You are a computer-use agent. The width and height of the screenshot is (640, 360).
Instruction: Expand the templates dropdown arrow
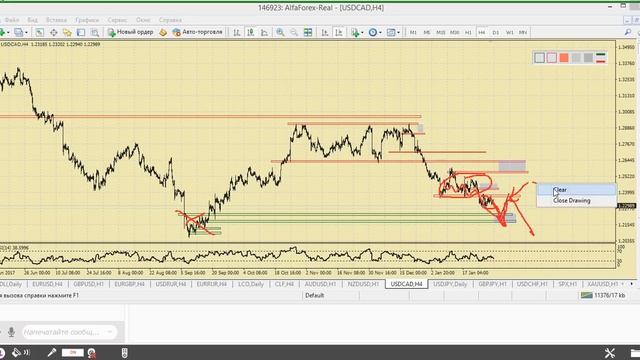(398, 32)
